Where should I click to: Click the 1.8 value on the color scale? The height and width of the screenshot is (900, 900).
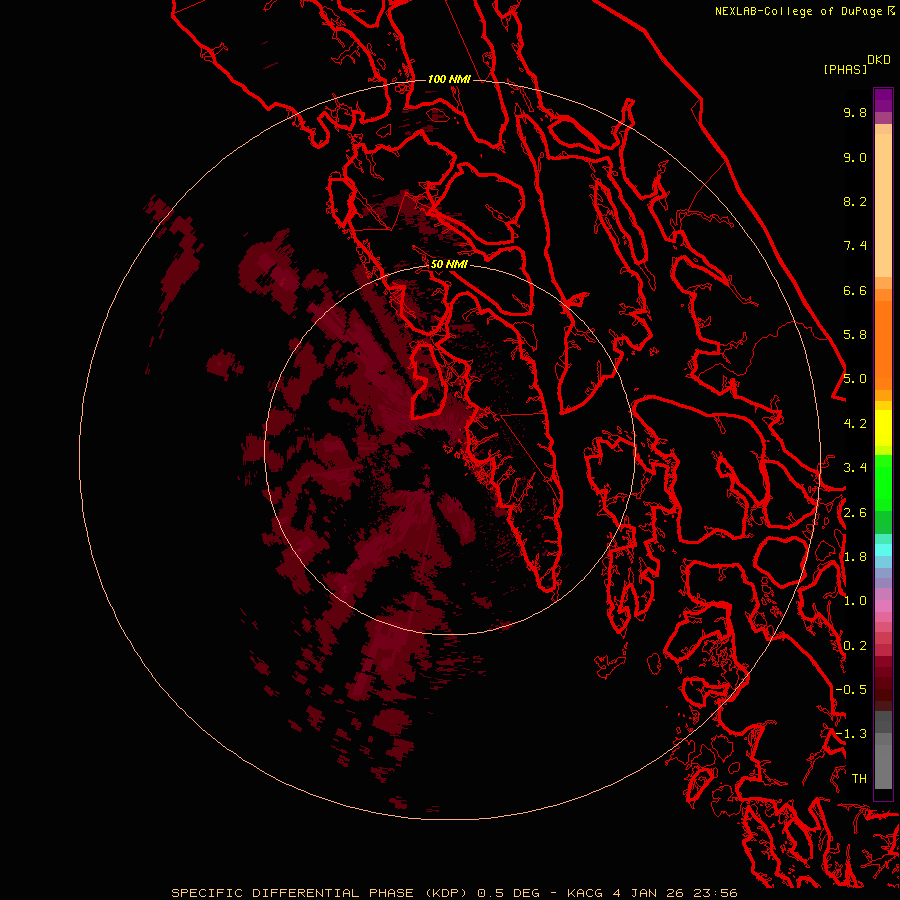(x=855, y=557)
